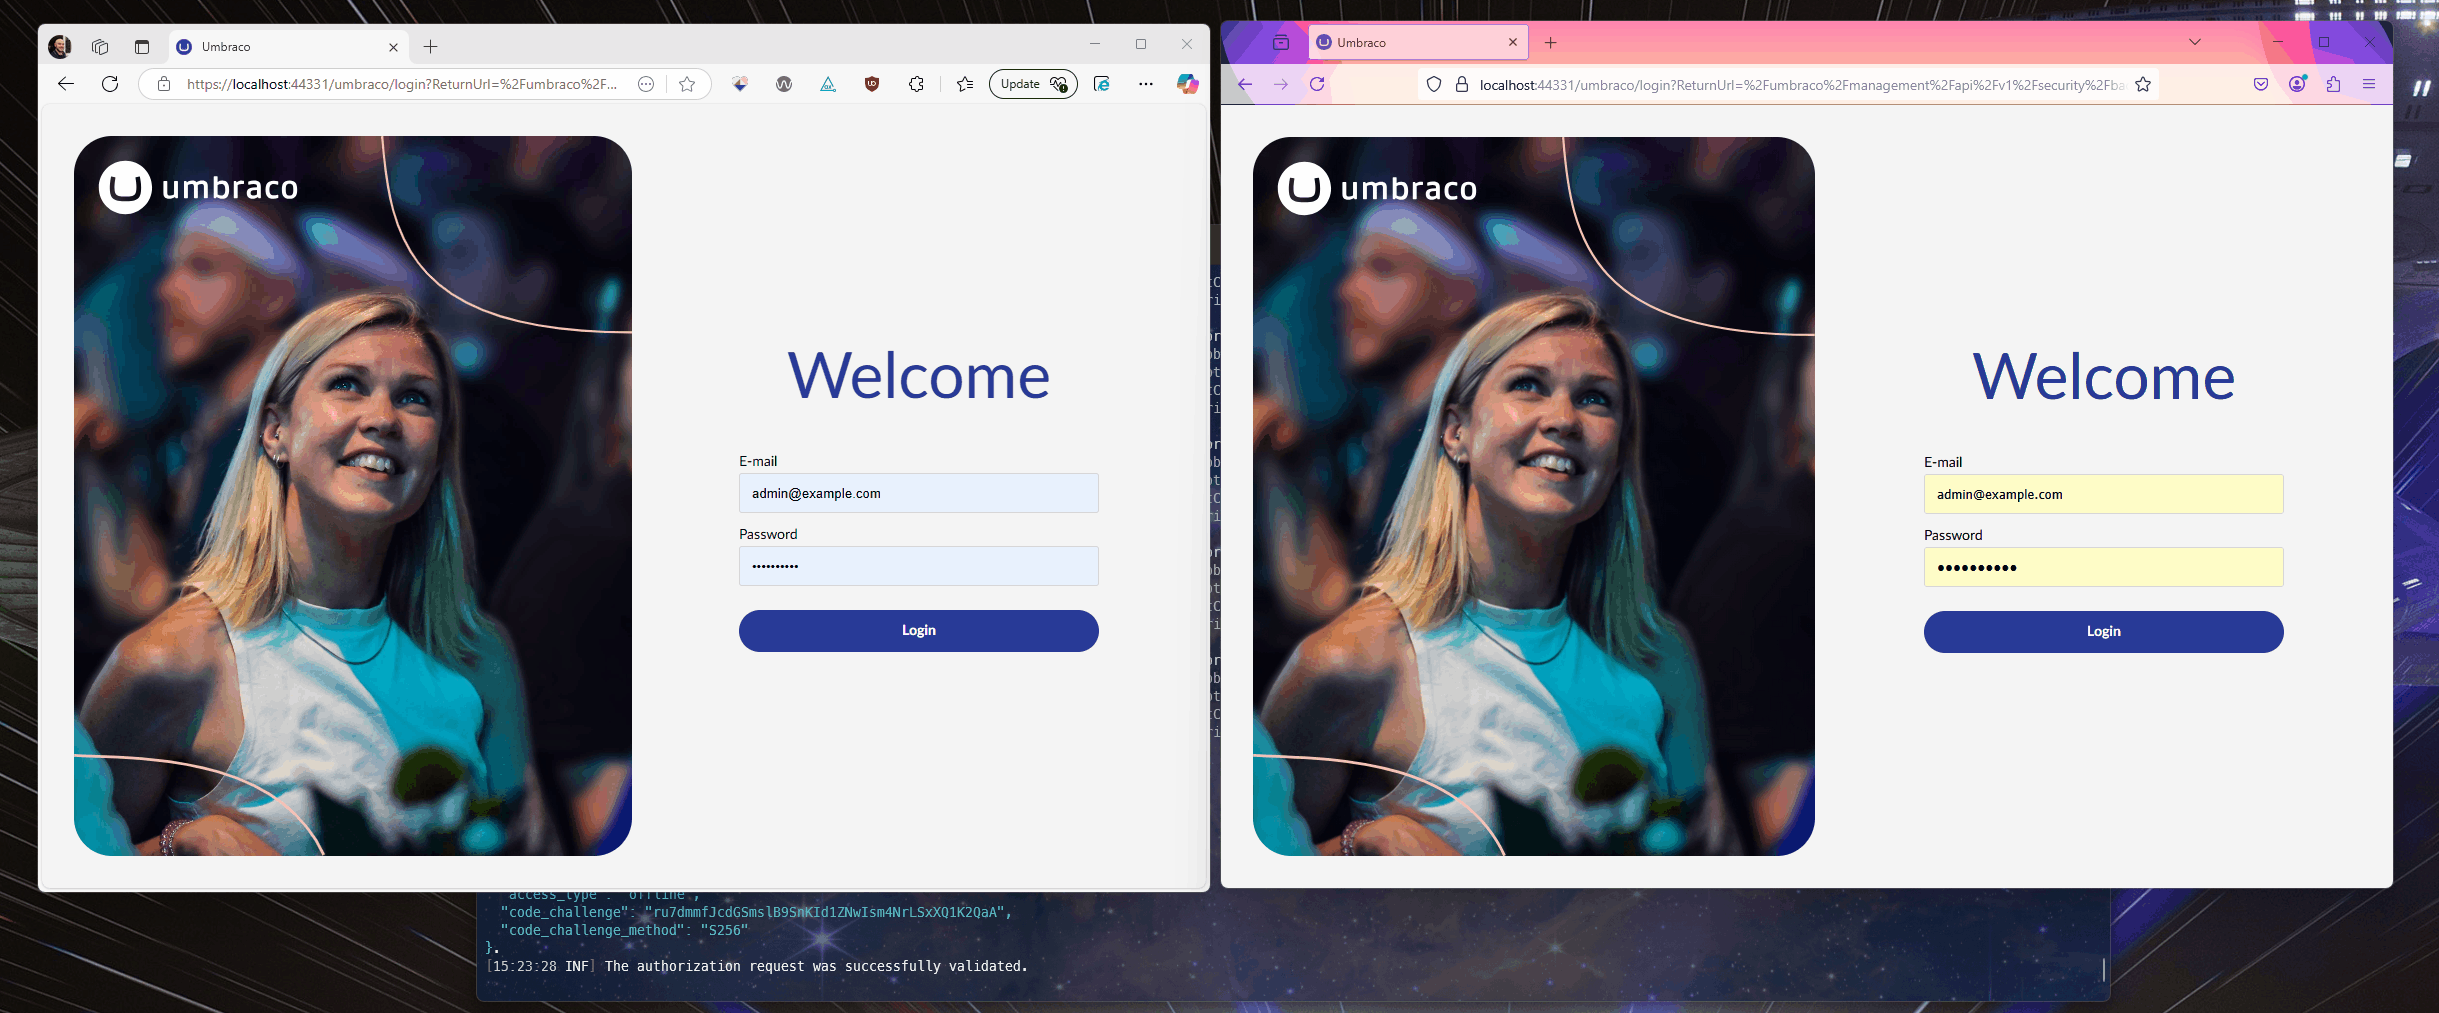Open the circular W extension in Edge

[x=784, y=84]
